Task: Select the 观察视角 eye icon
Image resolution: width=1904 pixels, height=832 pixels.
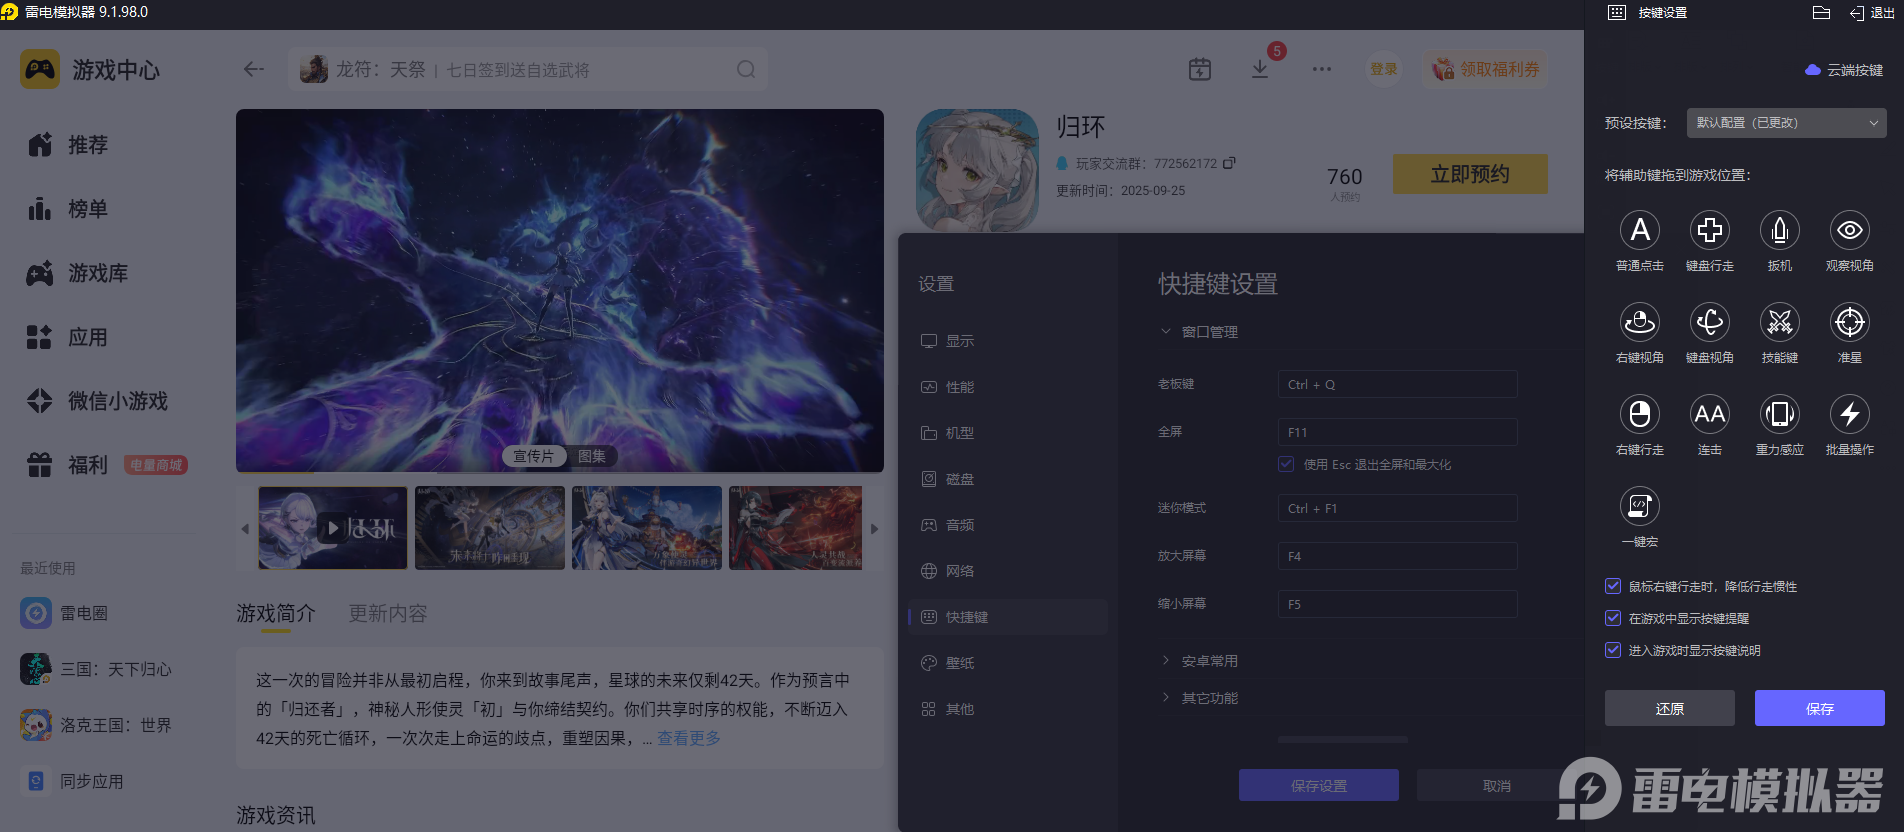Action: click(1850, 230)
